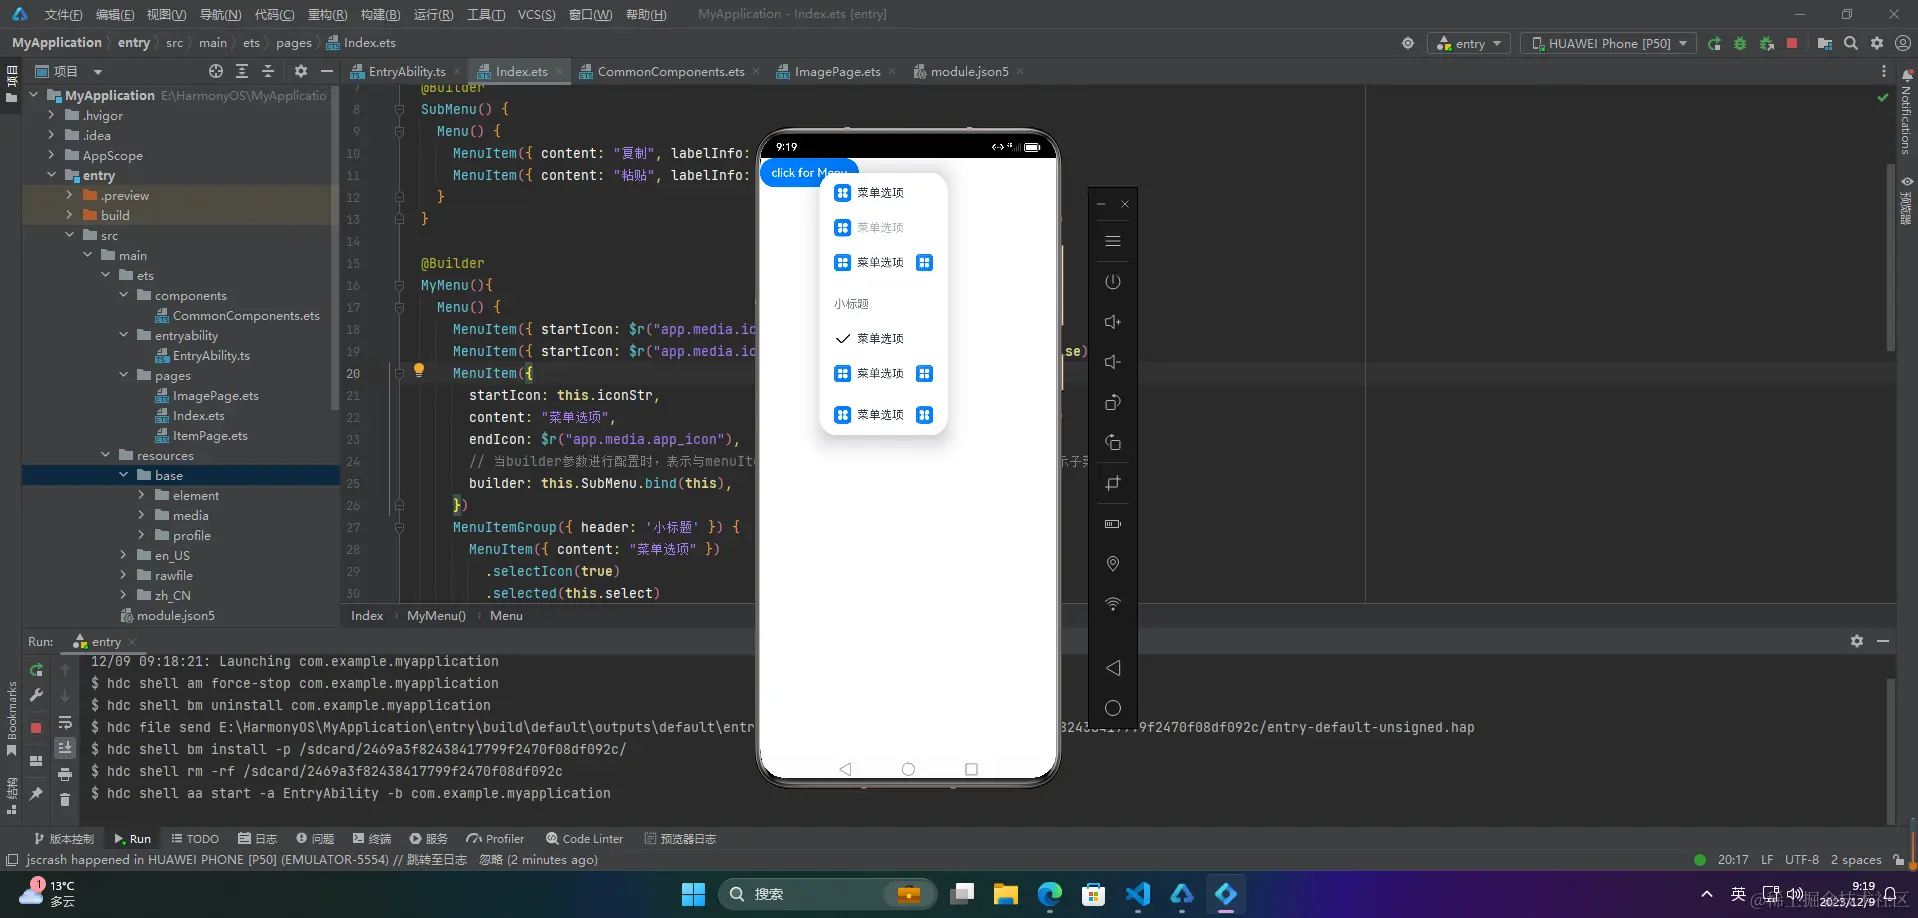Open search everywhere magnifier icon

tap(1851, 44)
